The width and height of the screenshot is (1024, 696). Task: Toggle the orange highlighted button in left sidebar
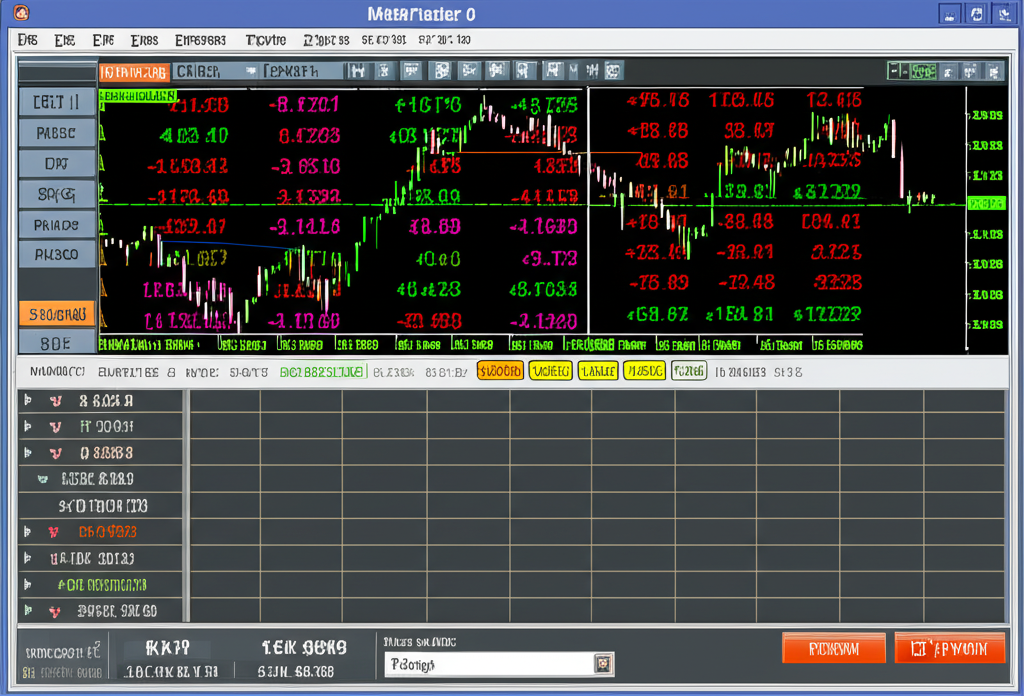[57, 314]
